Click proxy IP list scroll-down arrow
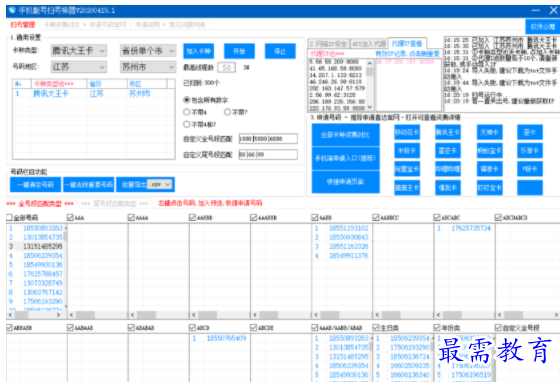Viewport: 560px width, 382px height. coord(370,107)
